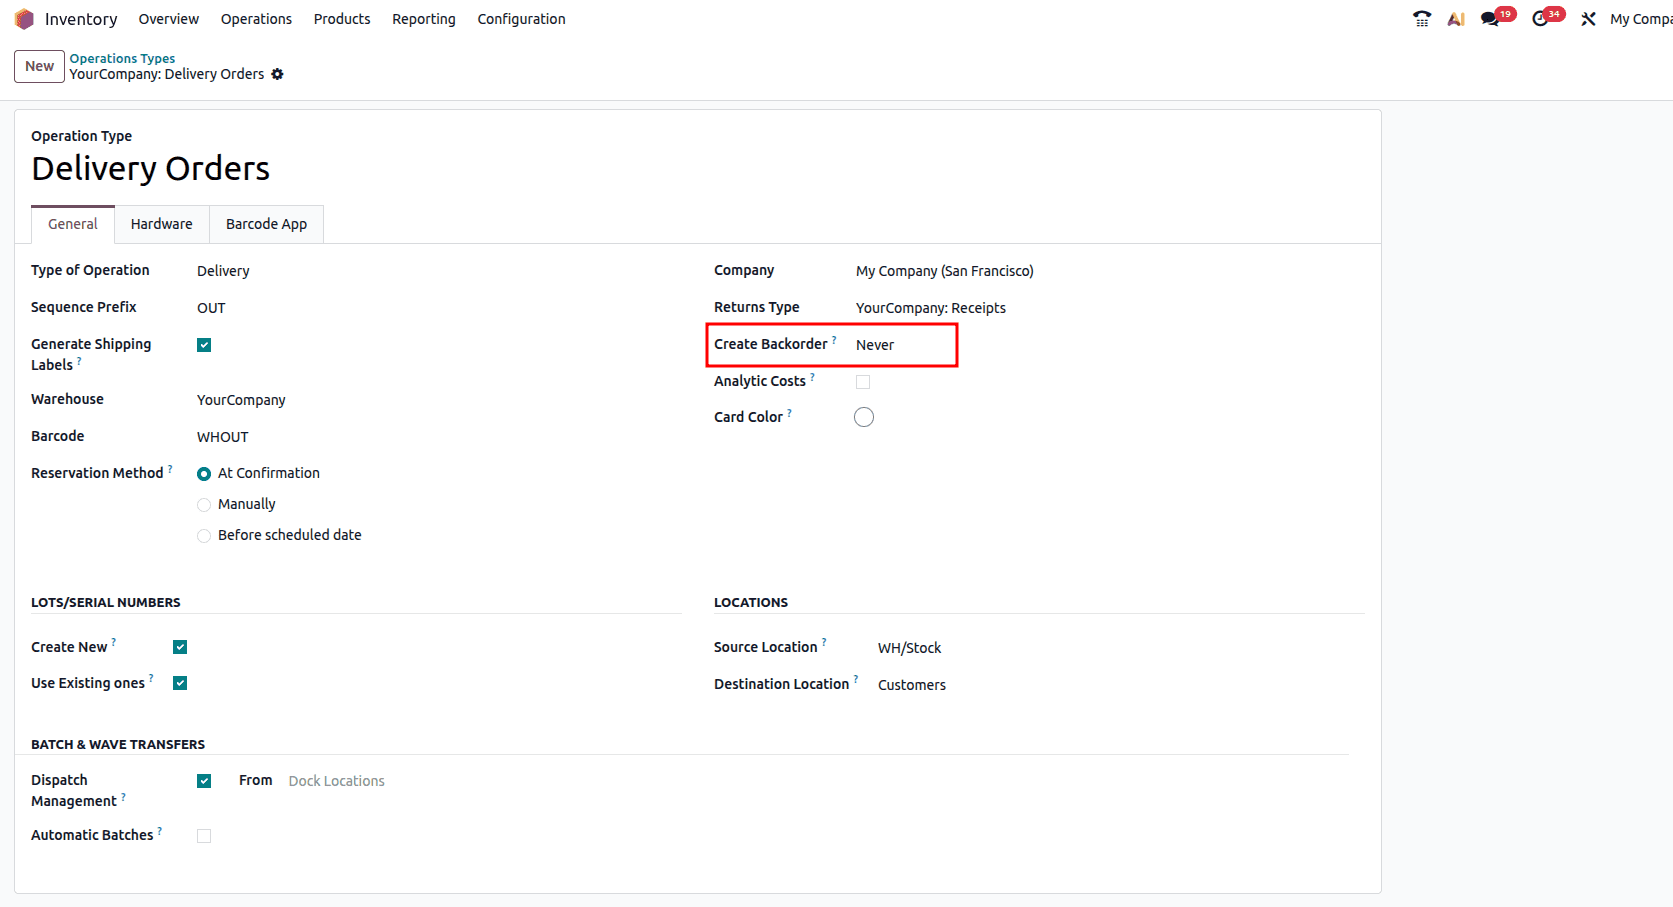Toggle the Use Existing ones checkbox
This screenshot has width=1673, height=907.
(x=180, y=683)
